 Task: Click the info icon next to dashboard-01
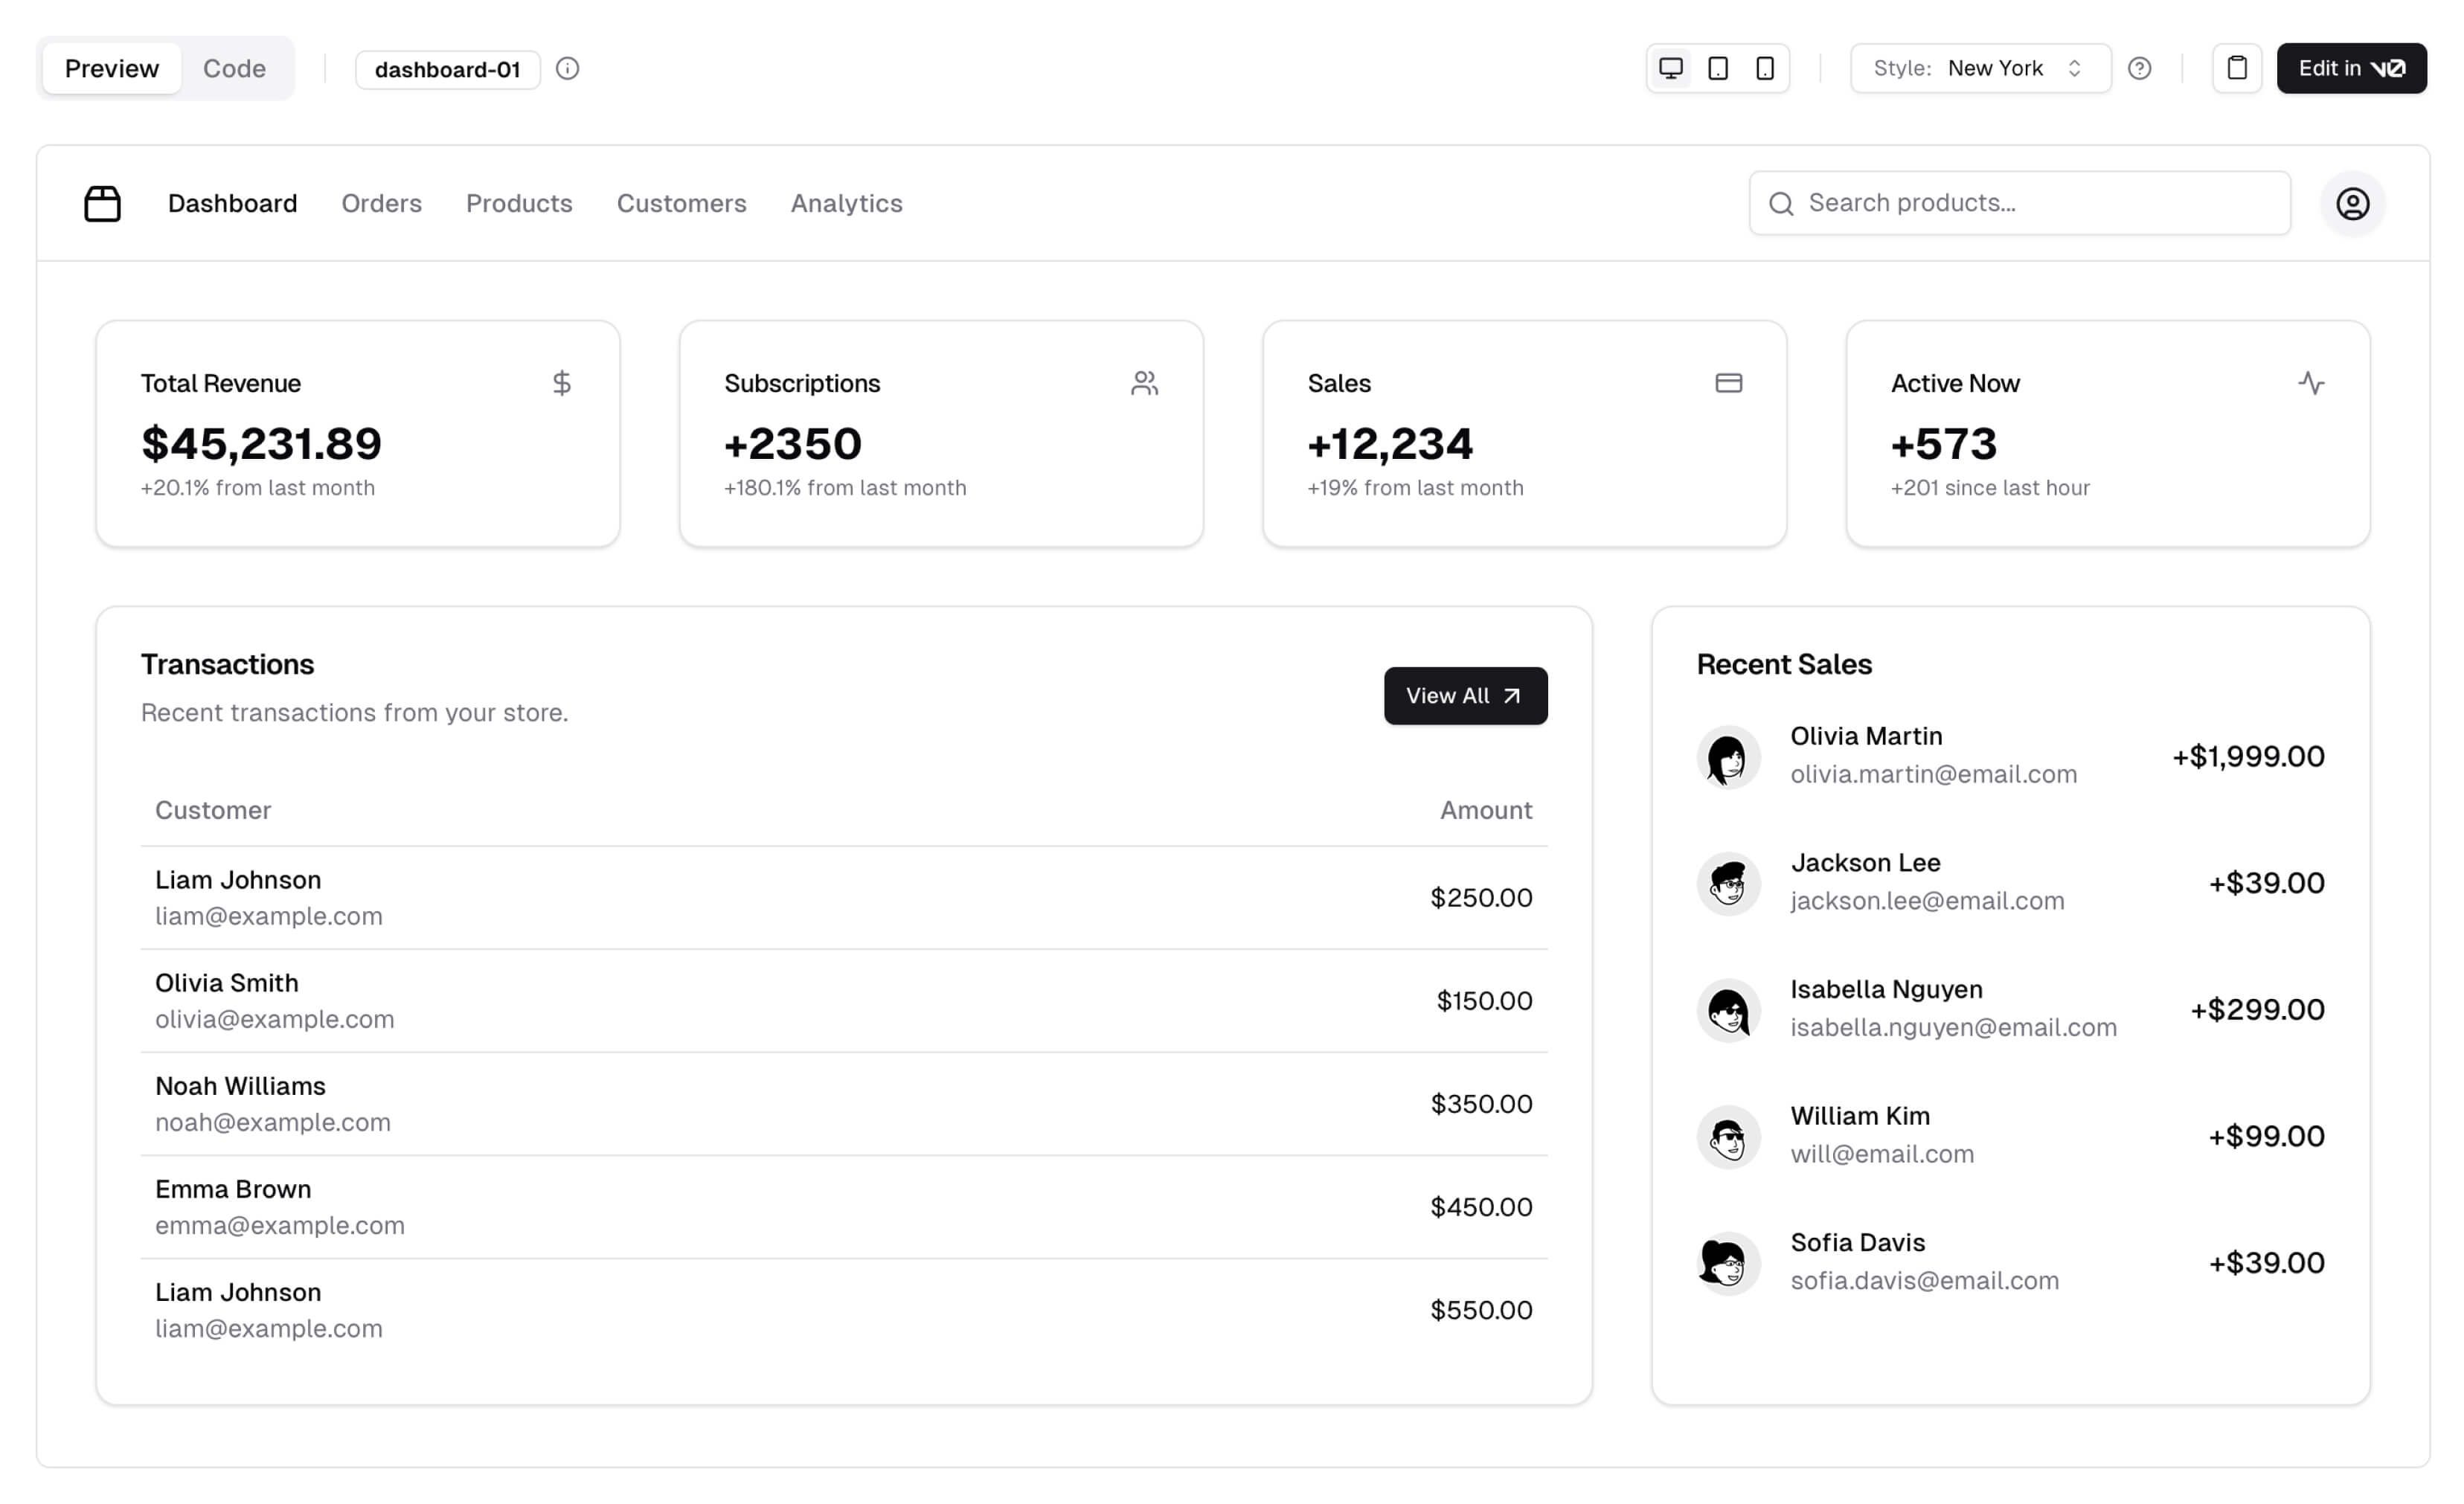pyautogui.click(x=568, y=69)
